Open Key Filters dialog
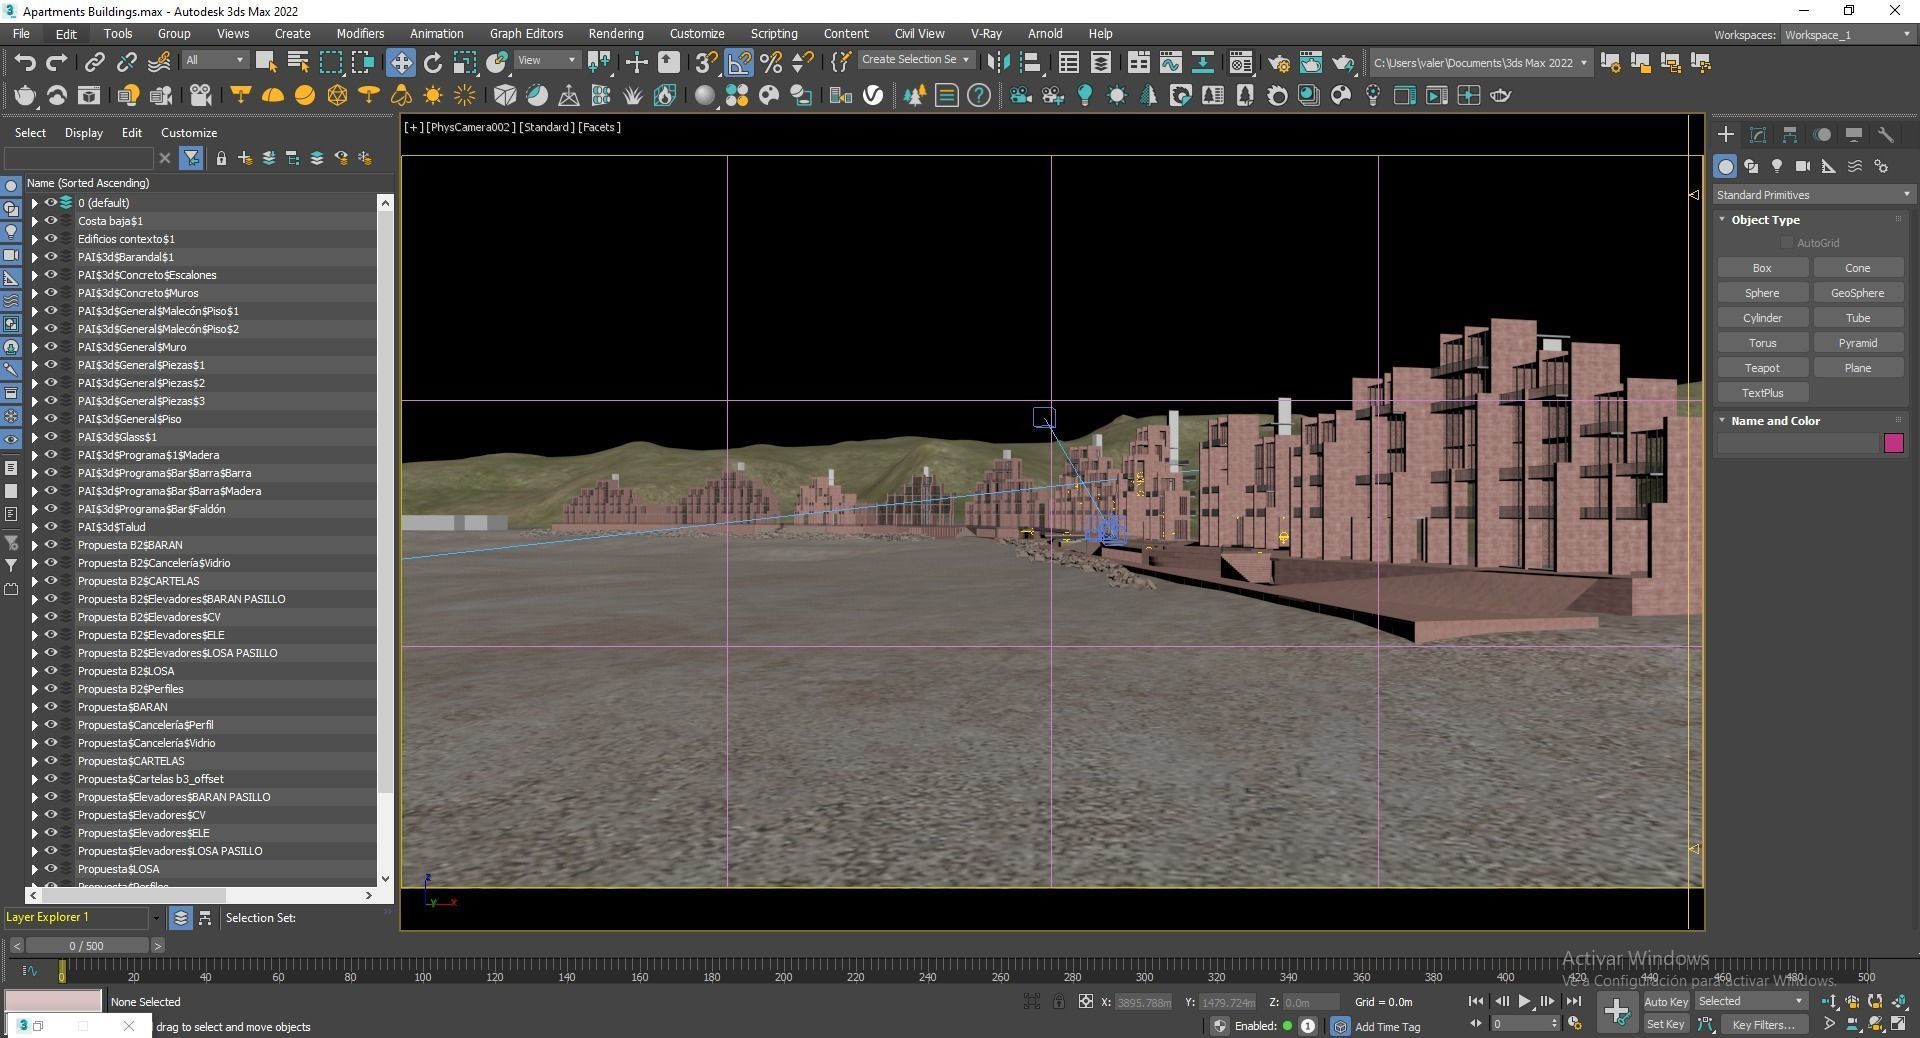 [1765, 1024]
